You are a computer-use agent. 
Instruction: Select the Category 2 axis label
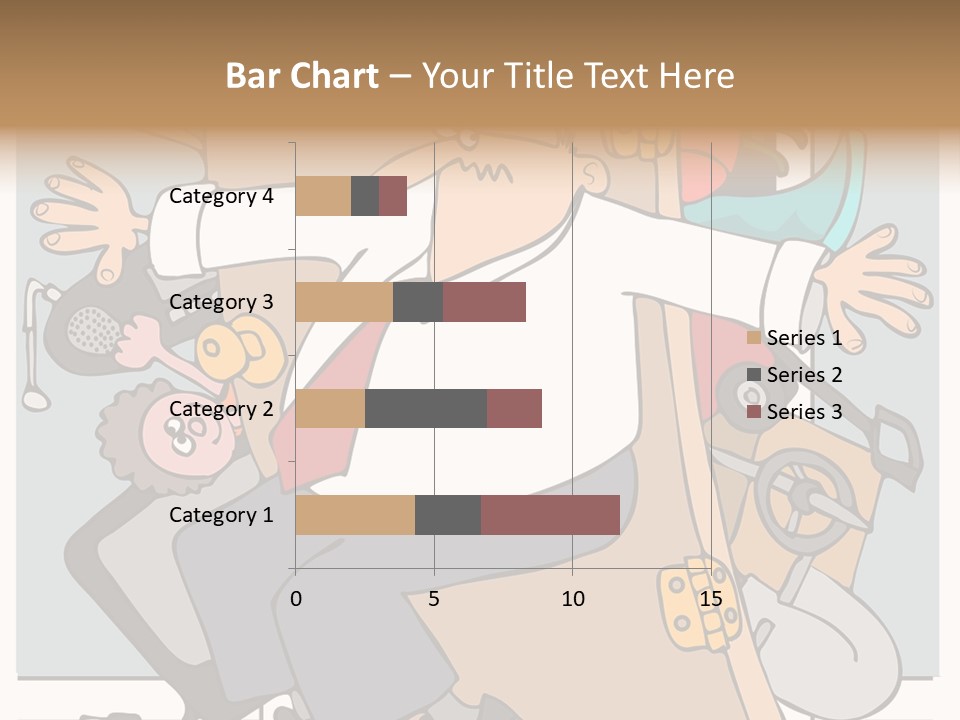[x=221, y=409]
